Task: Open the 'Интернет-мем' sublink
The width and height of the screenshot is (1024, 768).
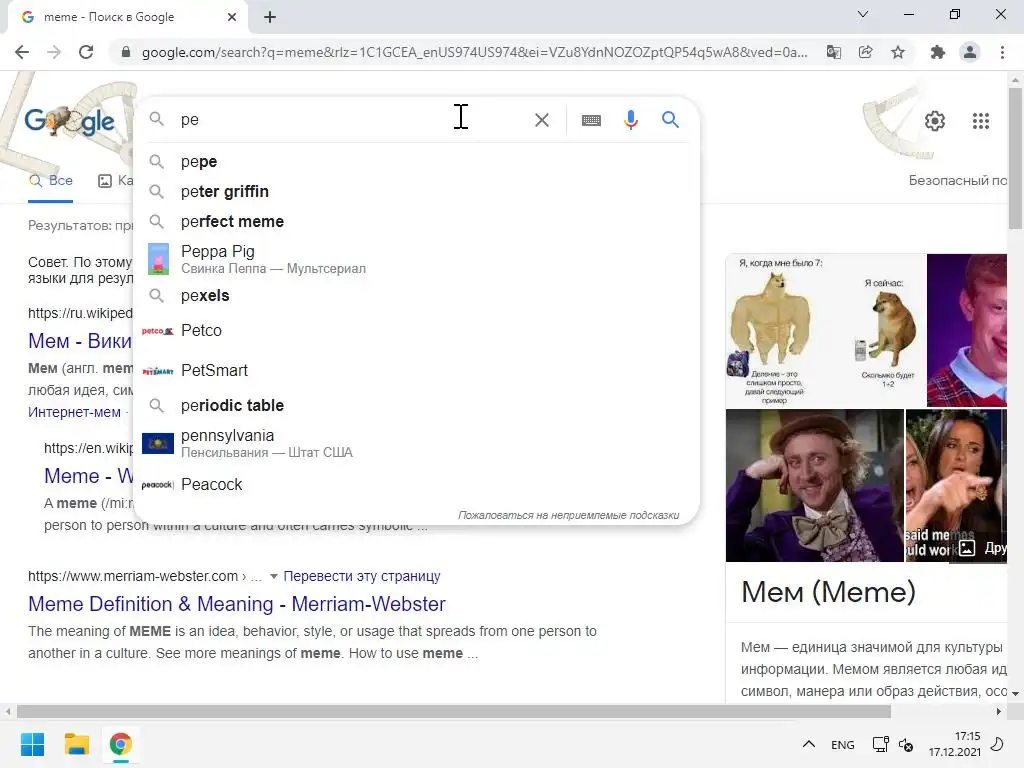Action: click(74, 412)
